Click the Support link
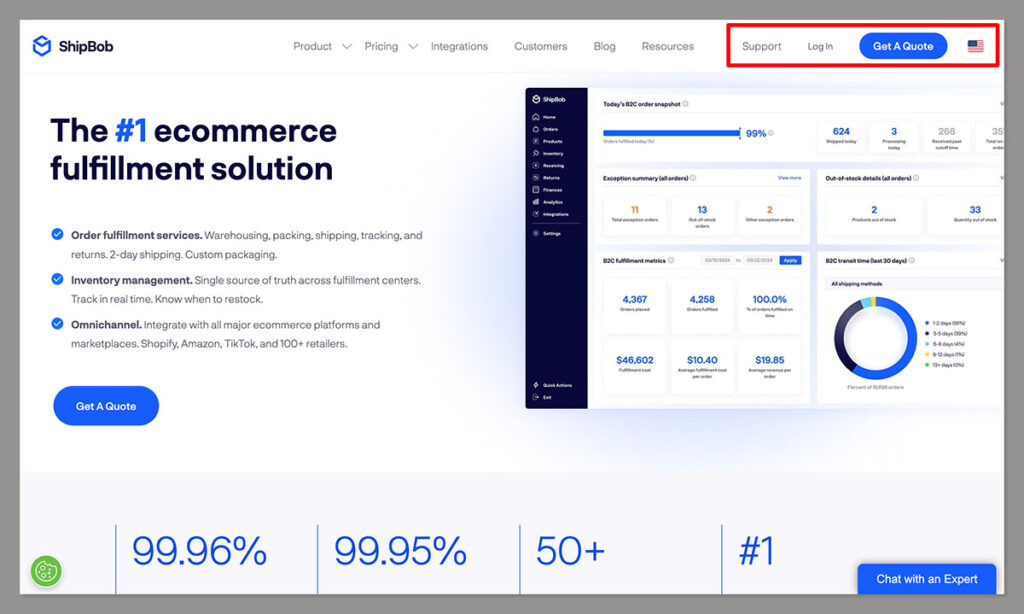Image resolution: width=1024 pixels, height=614 pixels. click(x=761, y=46)
